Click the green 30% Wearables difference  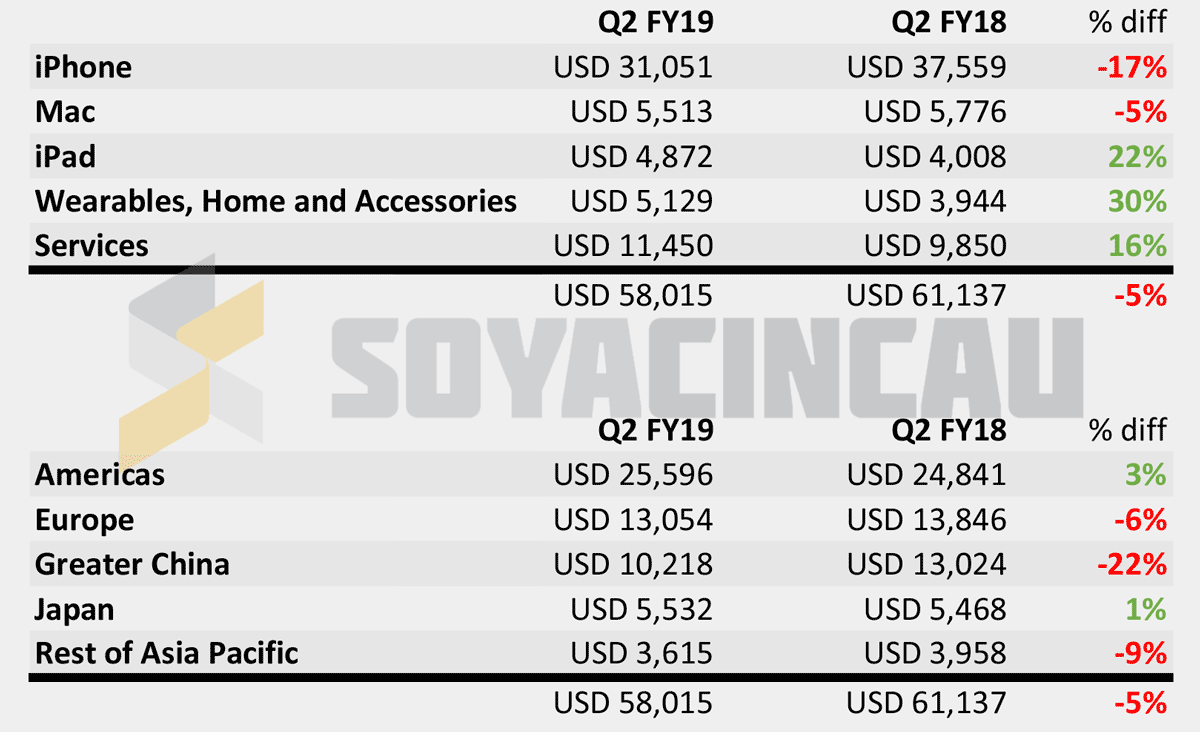1137,201
